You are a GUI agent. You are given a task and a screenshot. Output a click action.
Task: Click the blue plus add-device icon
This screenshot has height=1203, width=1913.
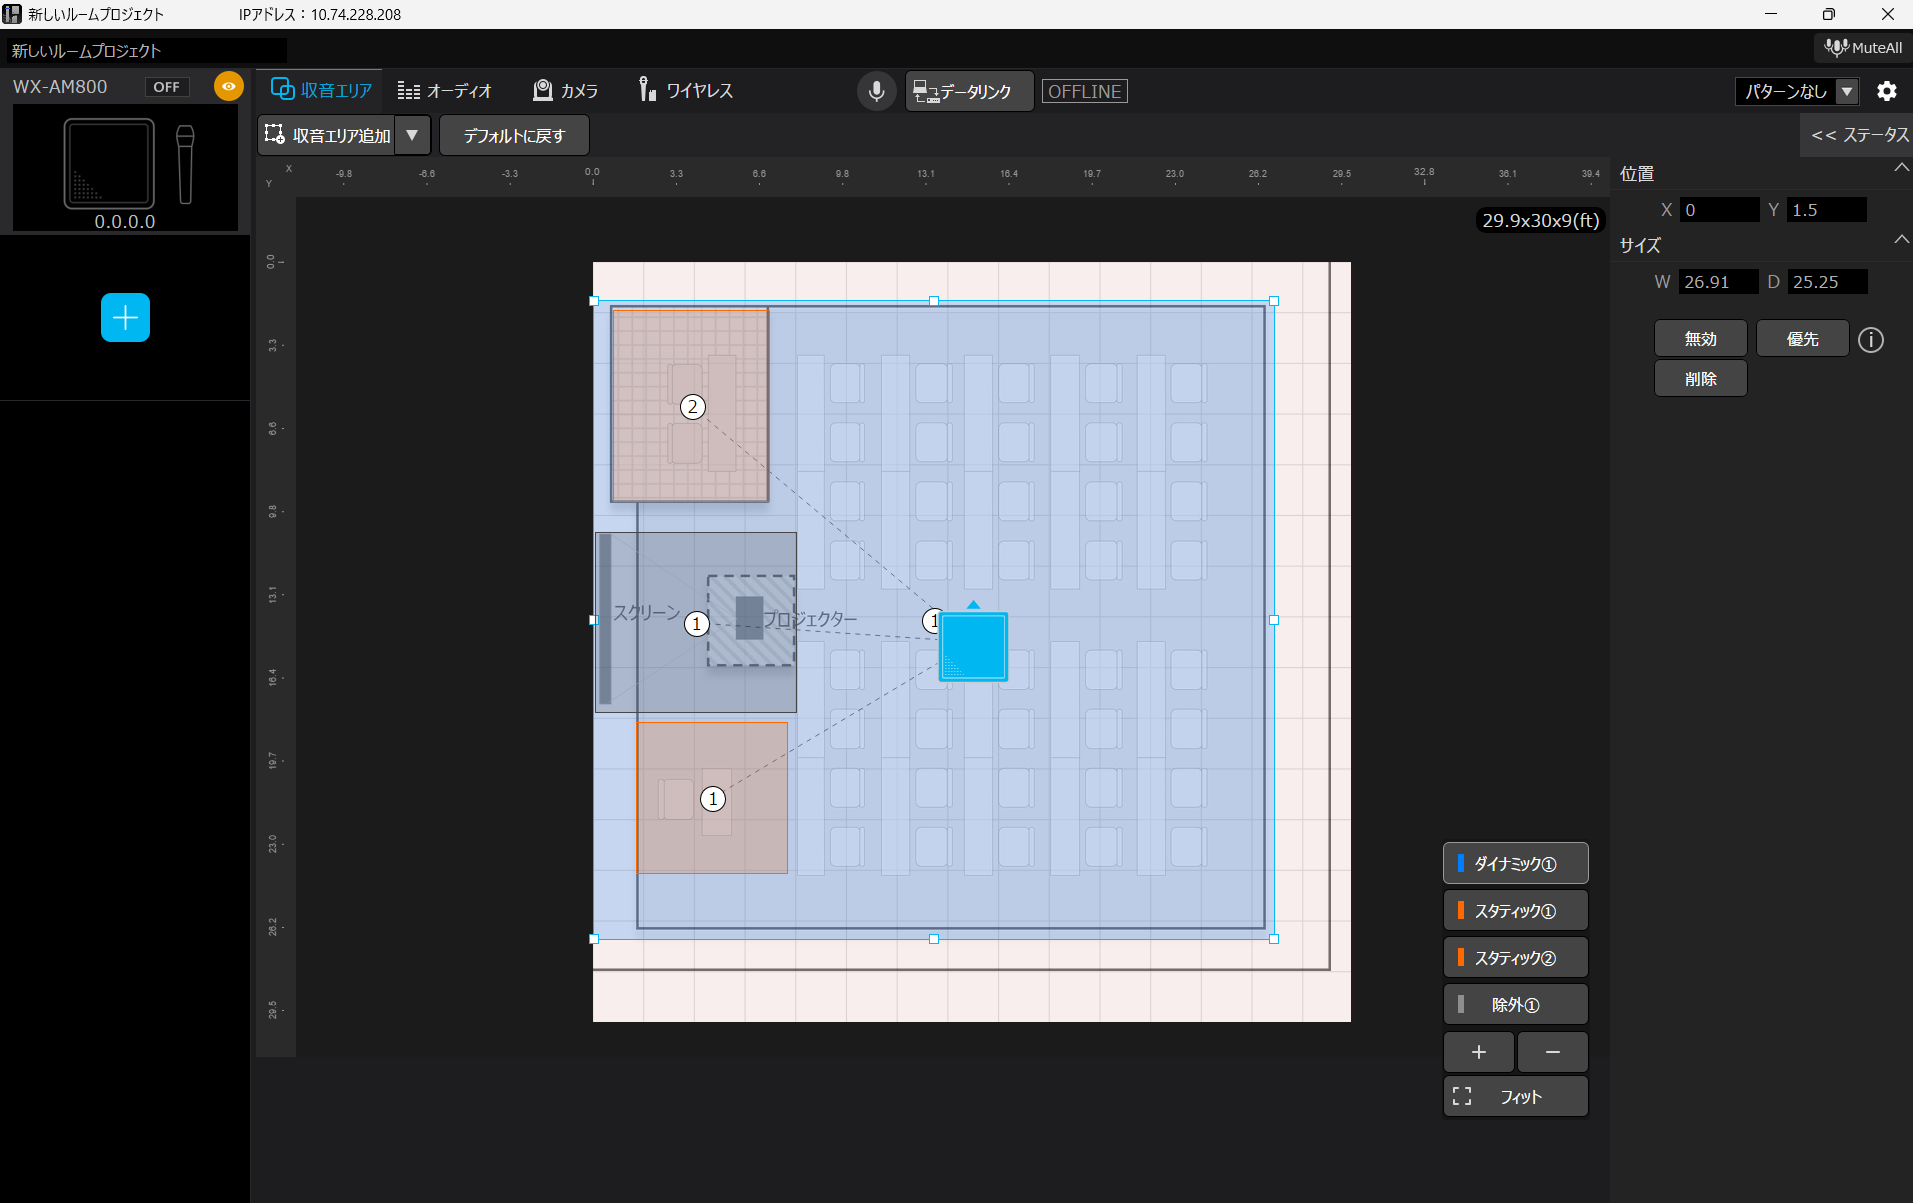point(125,318)
